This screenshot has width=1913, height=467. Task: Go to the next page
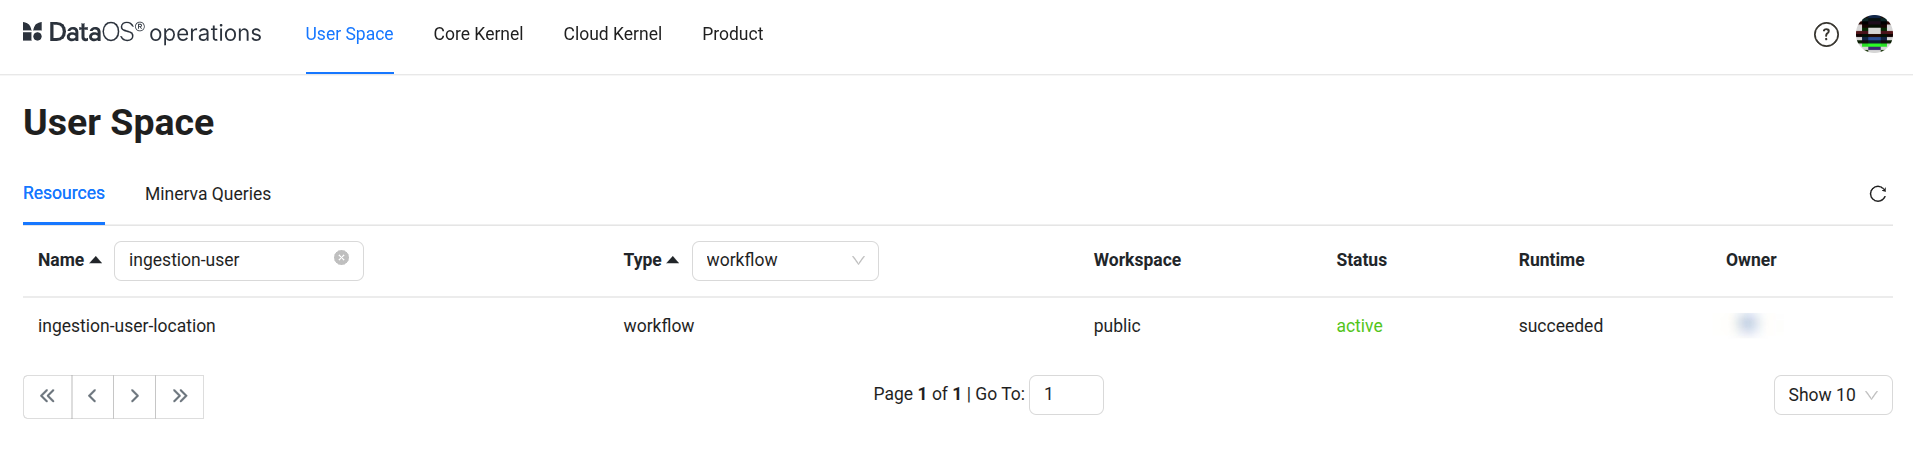[135, 396]
